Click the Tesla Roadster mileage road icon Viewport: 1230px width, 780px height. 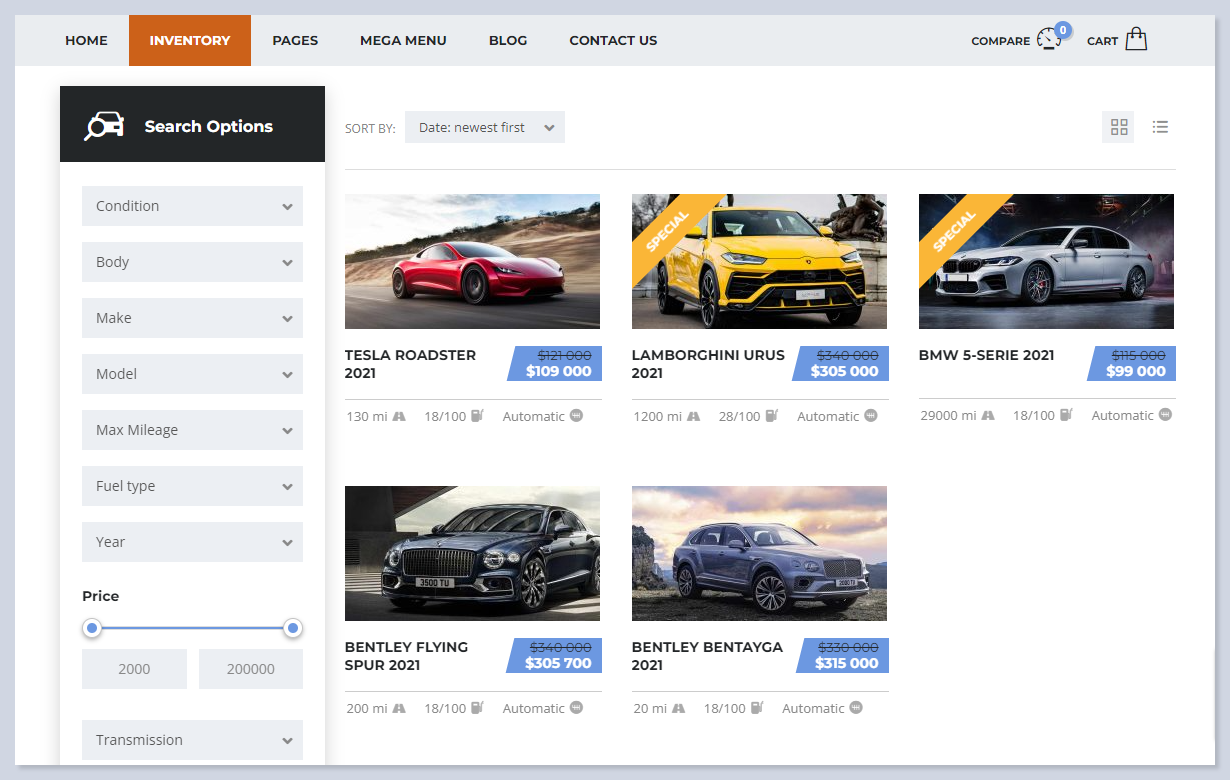(x=399, y=416)
